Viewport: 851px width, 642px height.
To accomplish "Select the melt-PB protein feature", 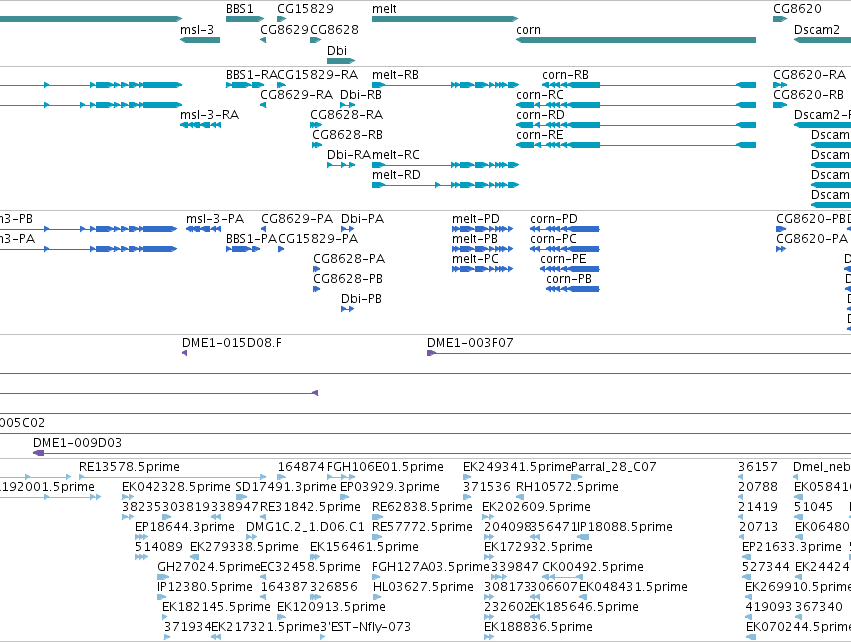I will 482,249.
